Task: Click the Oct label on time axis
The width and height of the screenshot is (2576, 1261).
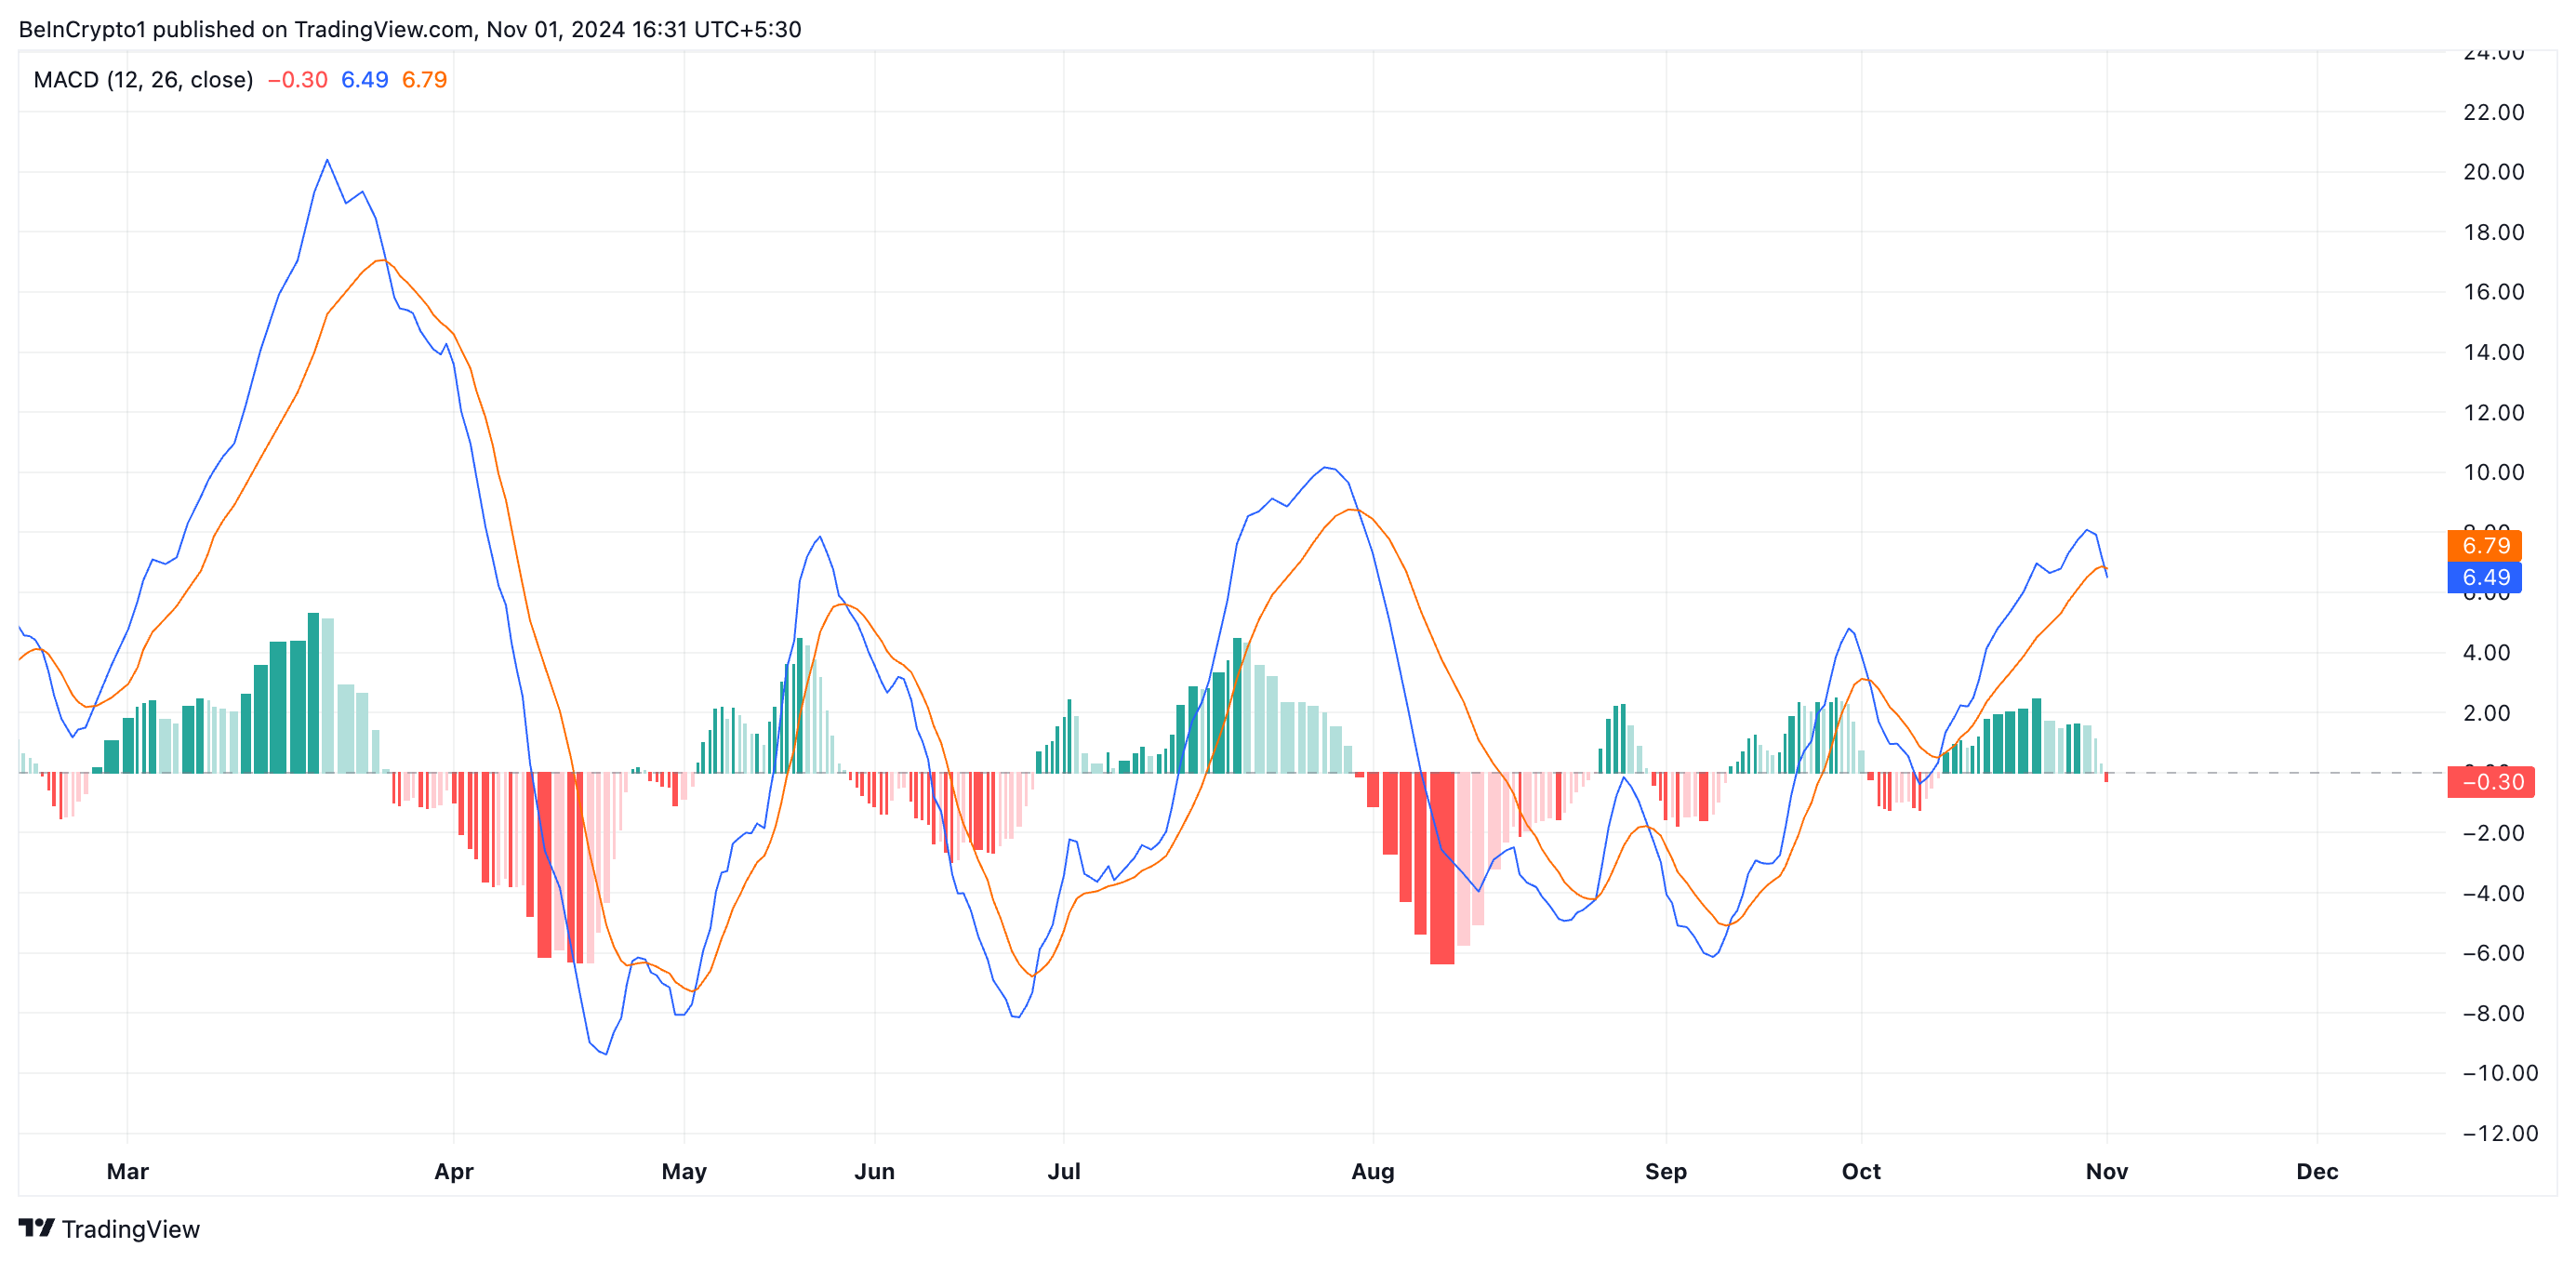Action: 1860,1171
